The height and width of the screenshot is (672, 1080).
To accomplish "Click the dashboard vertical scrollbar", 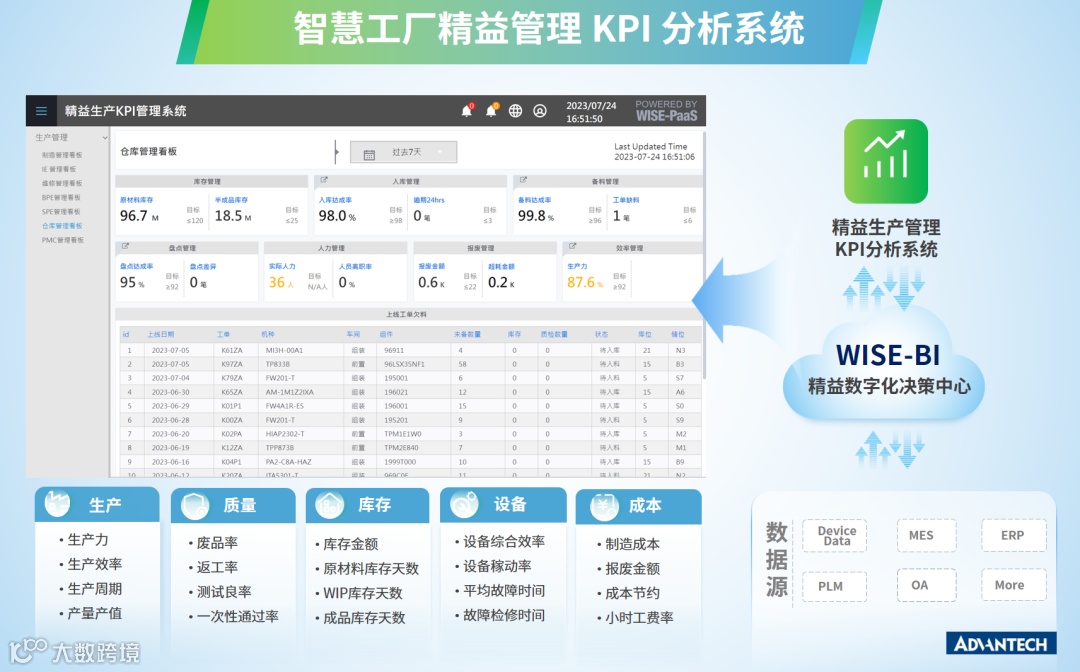I will point(704,255).
